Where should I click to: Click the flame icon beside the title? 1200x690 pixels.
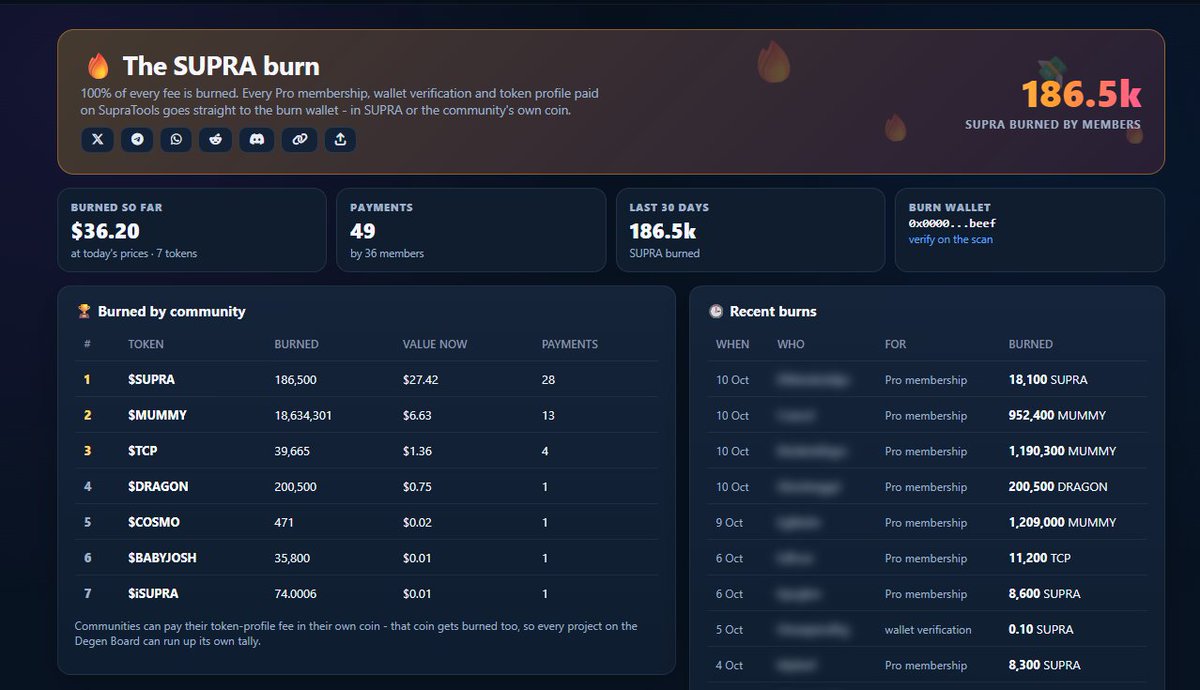click(x=97, y=67)
